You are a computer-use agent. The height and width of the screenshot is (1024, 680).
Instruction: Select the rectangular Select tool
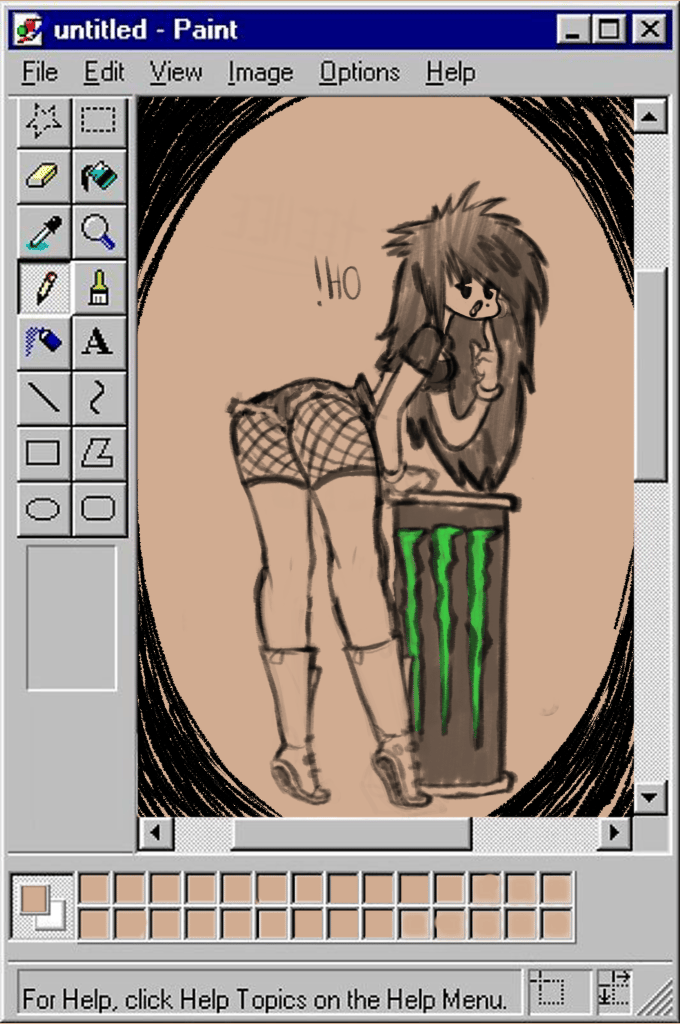click(99, 121)
